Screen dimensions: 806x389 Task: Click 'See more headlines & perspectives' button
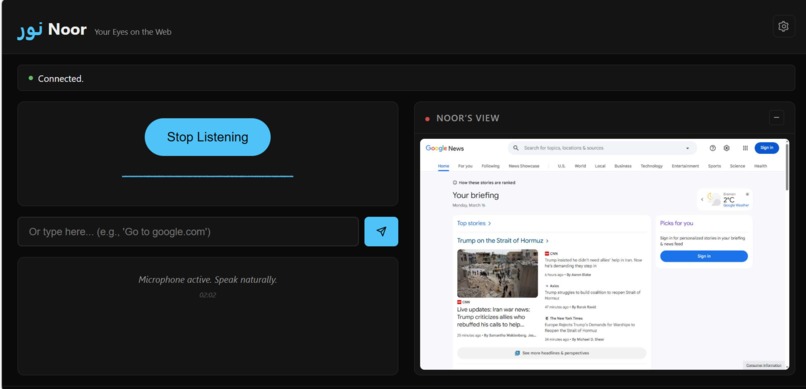point(551,353)
